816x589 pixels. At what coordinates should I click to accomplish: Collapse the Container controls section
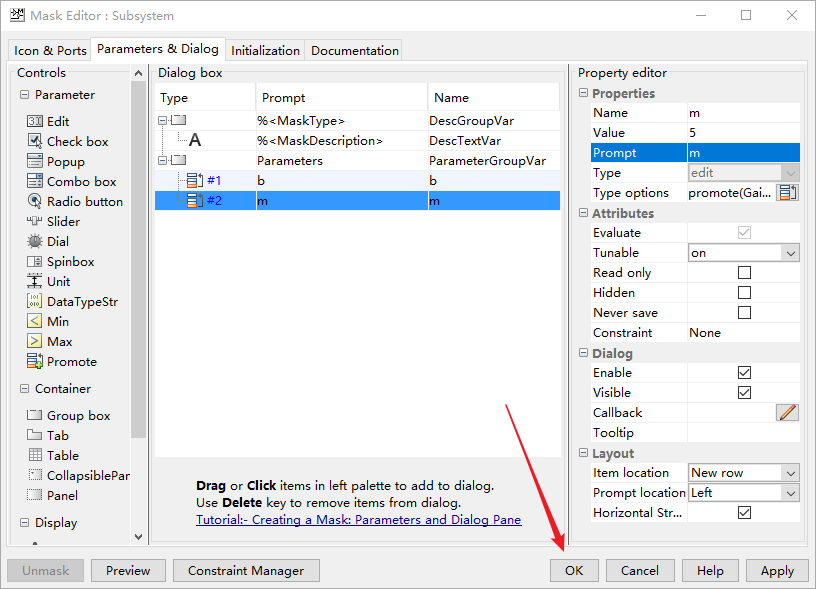point(24,389)
